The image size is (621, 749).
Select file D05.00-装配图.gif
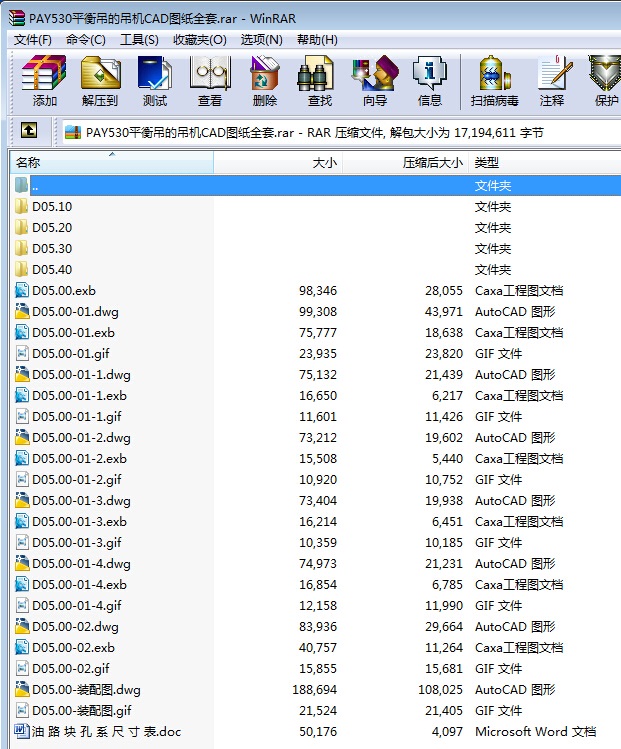(81, 711)
